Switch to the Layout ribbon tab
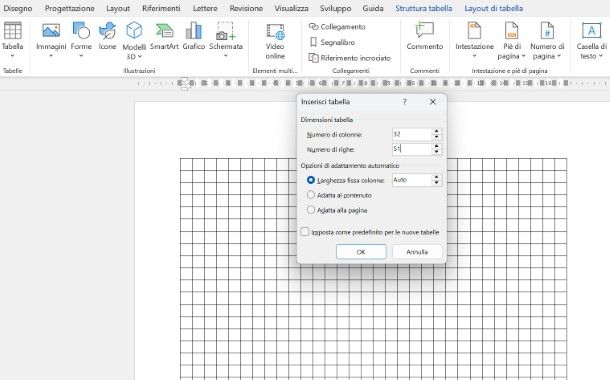Viewport: 610px width, 380px height. coord(118,8)
